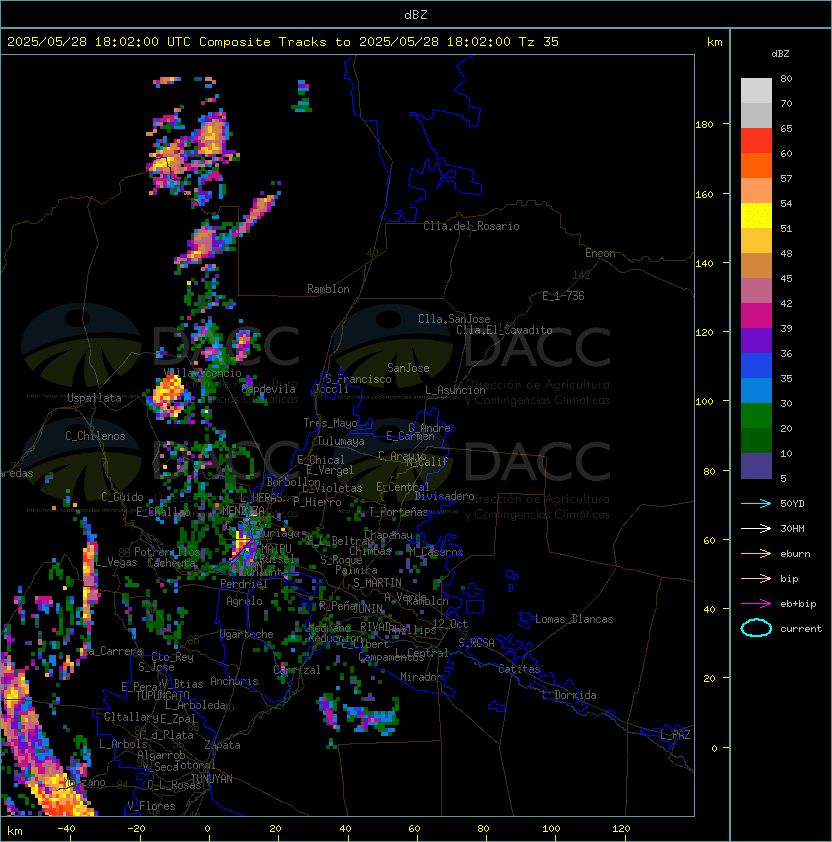Pick the slate 5-10 dBZ color band

coord(756,466)
